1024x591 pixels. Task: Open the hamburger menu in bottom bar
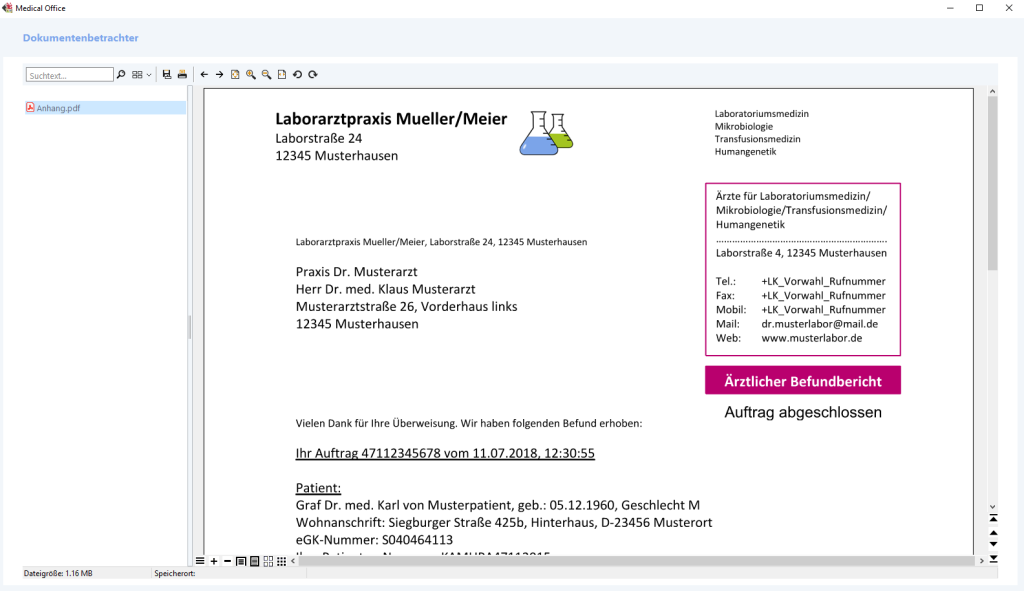(x=200, y=561)
